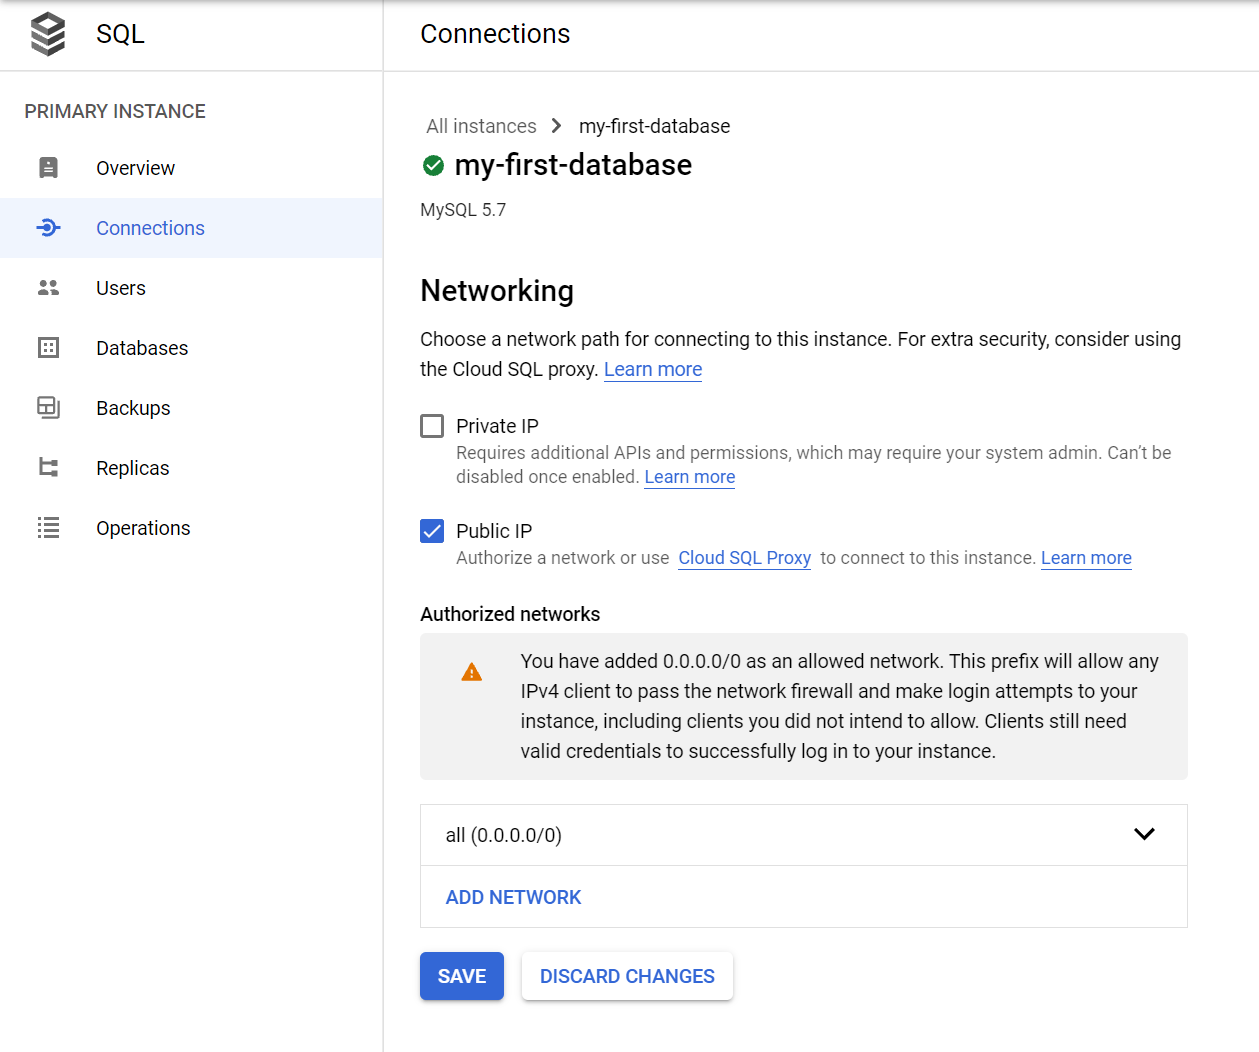The image size is (1259, 1052).
Task: Click the green instance status checkmark
Action: coord(433,166)
